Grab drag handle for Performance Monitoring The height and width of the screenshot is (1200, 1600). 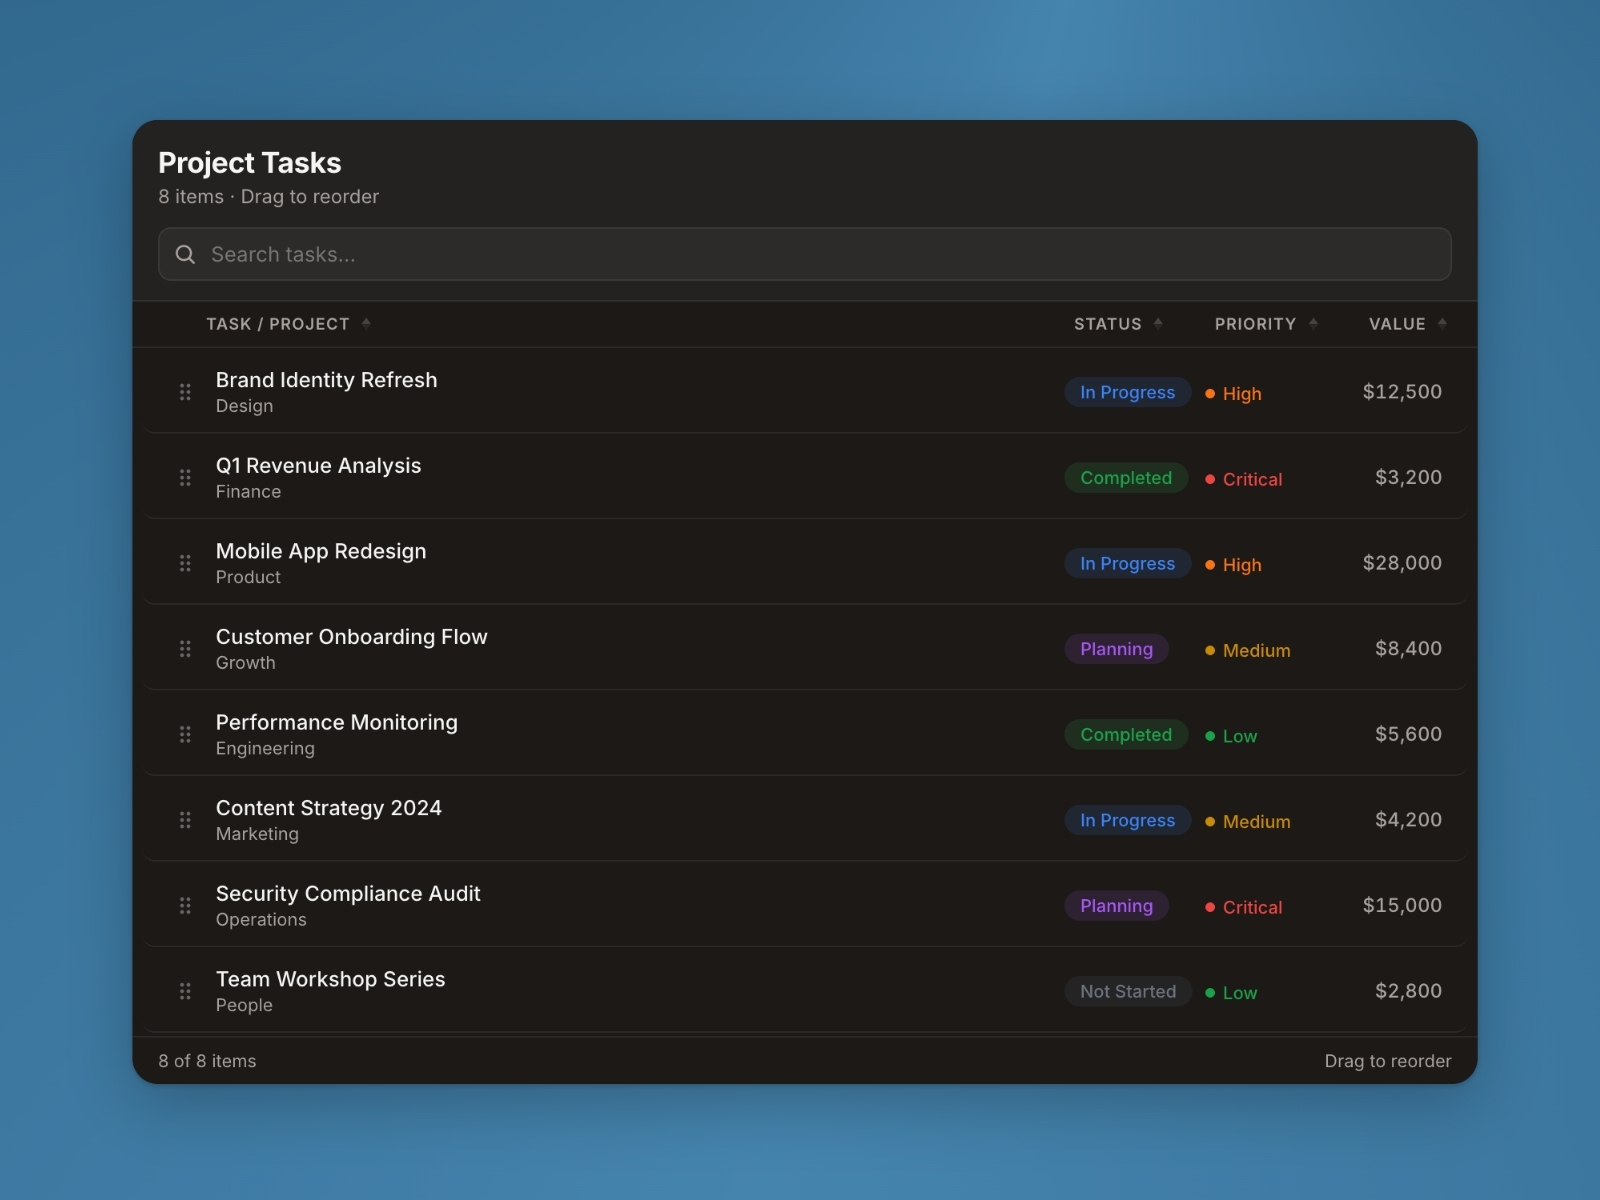point(185,734)
